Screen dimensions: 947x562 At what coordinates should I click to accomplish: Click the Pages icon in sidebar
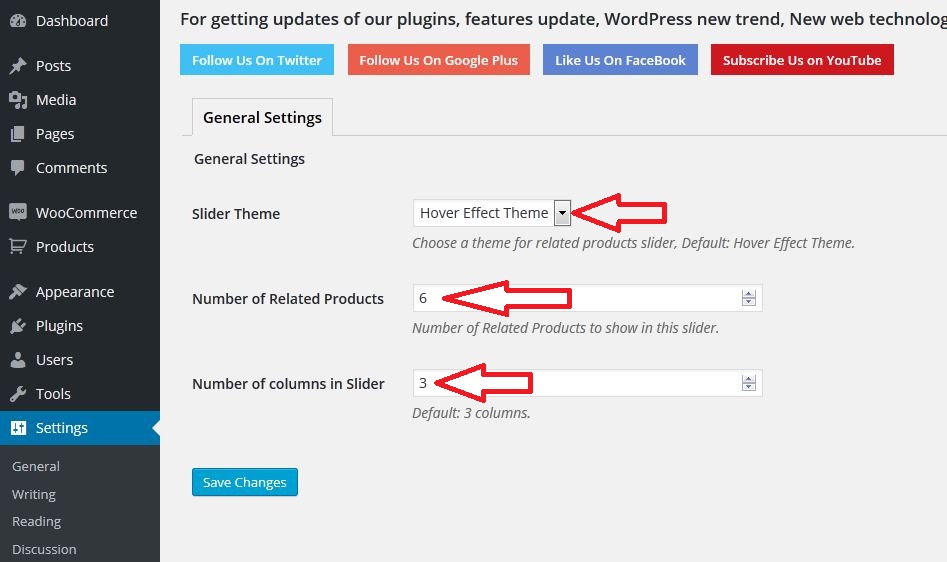click(x=18, y=133)
